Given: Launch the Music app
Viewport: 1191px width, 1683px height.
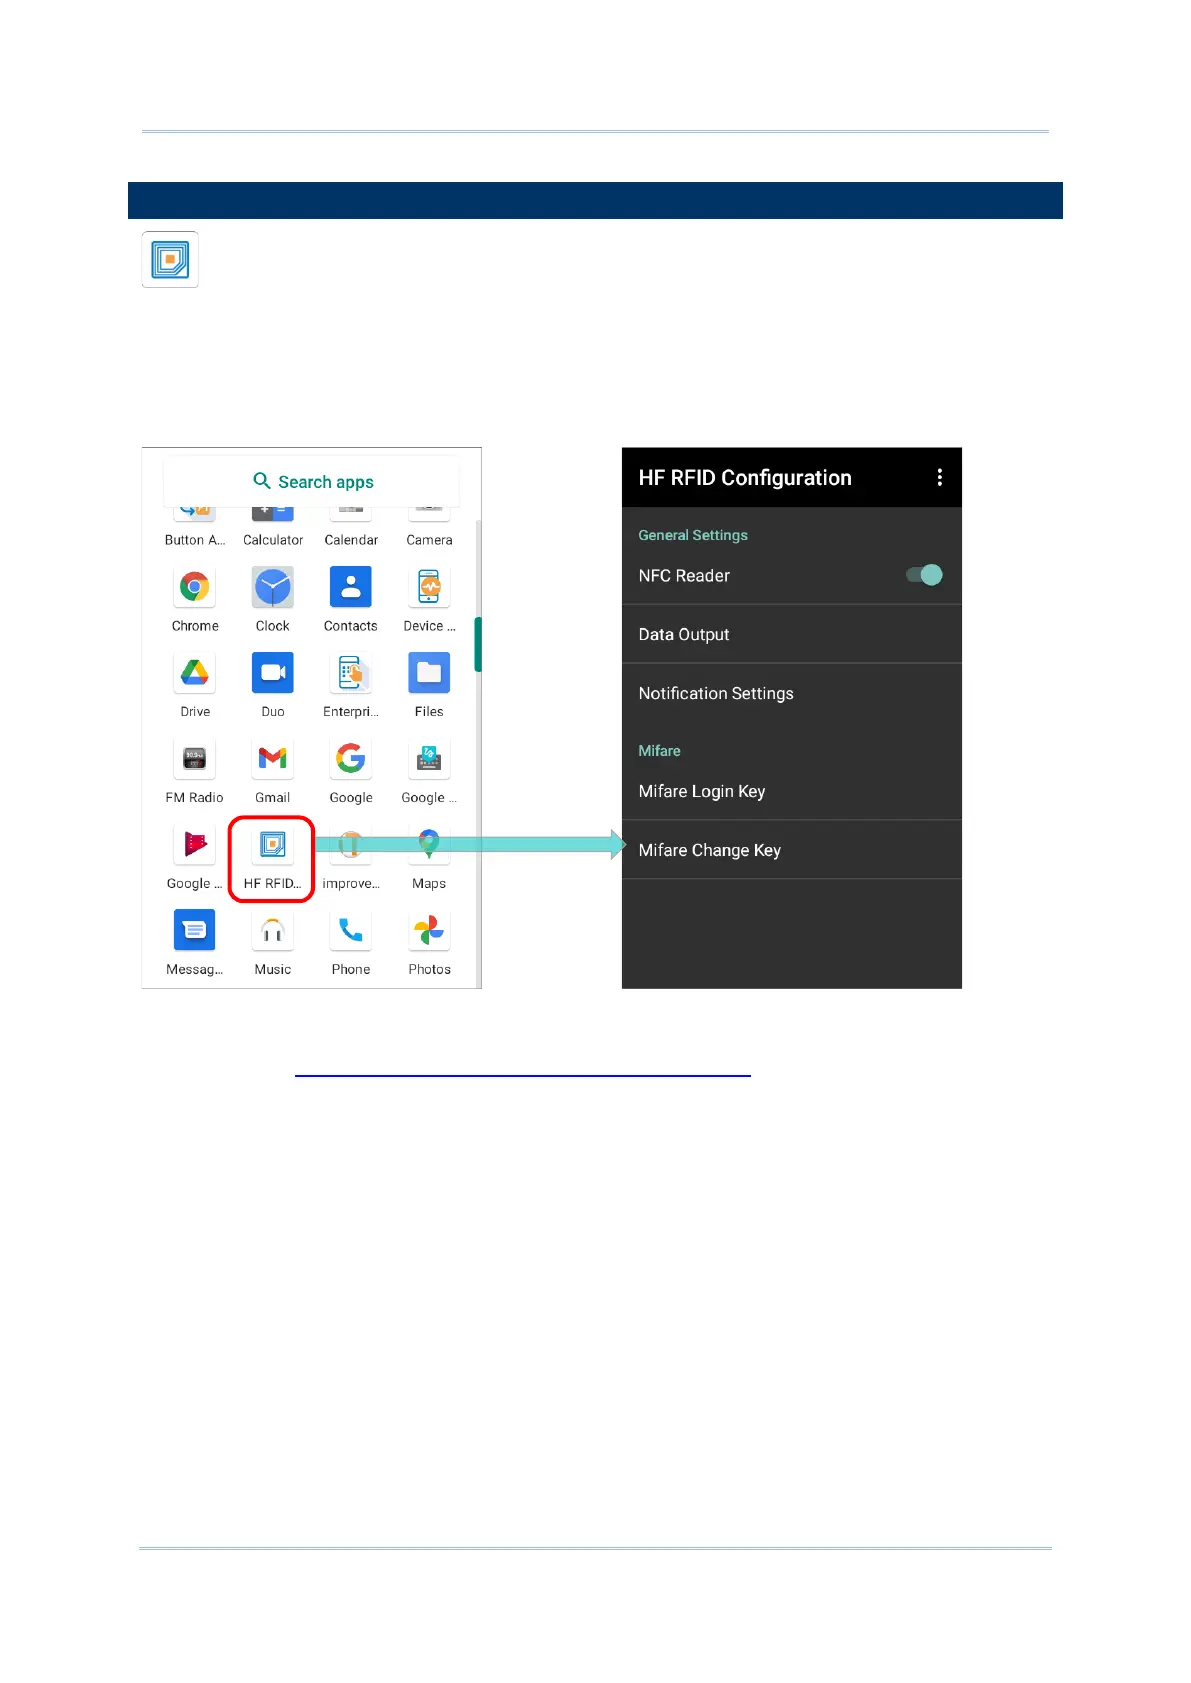Looking at the screenshot, I should click(x=273, y=932).
